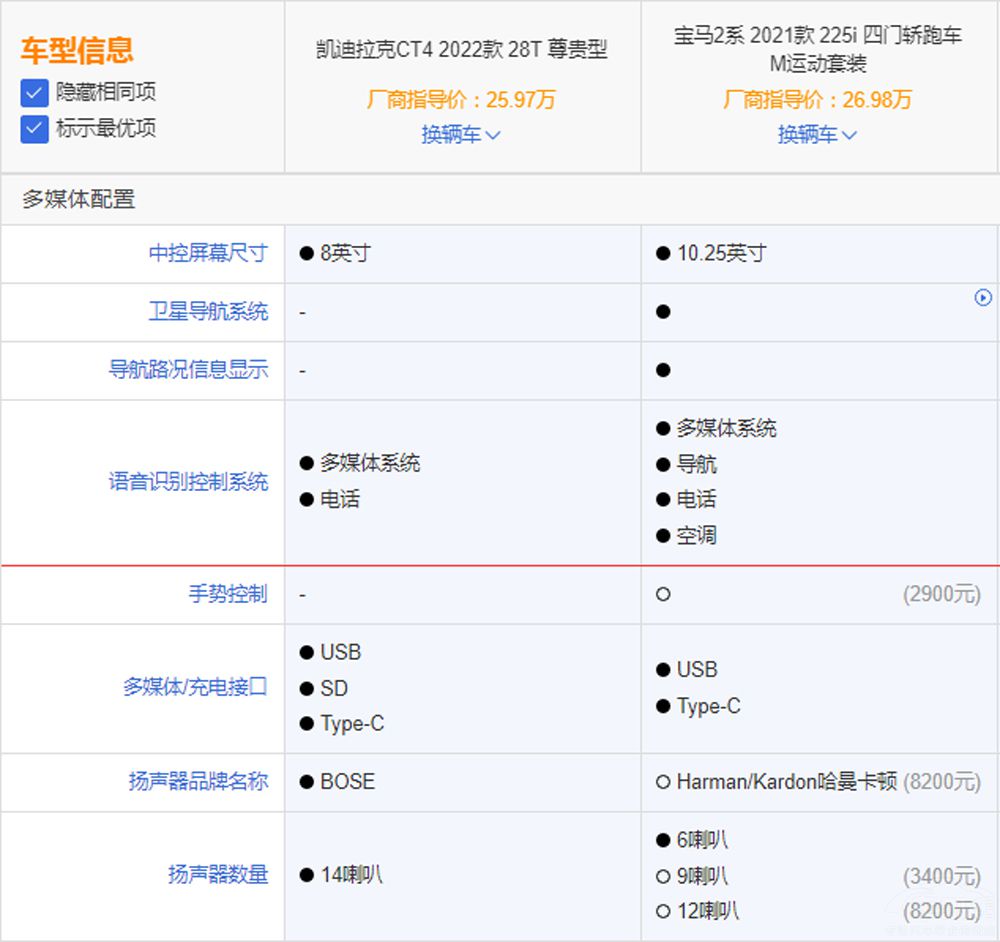Click the 多媒体/充电接口 parameter link
Screen dimensions: 1000x942
[x=195, y=688]
